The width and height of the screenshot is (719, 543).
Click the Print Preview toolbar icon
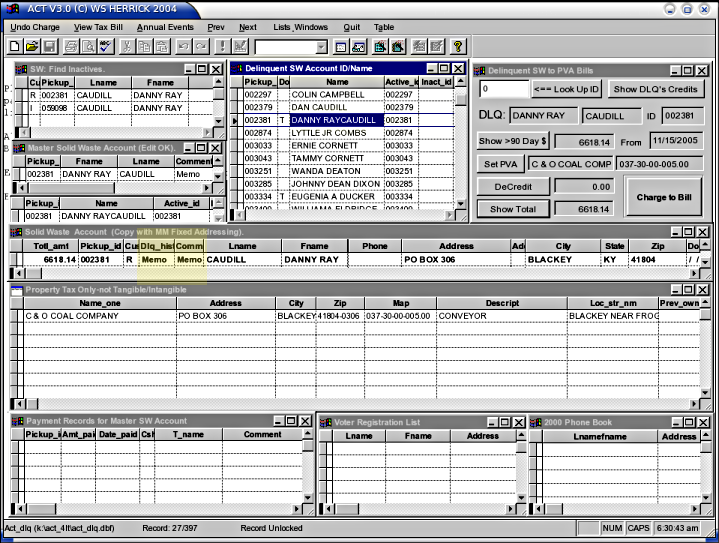(88, 46)
